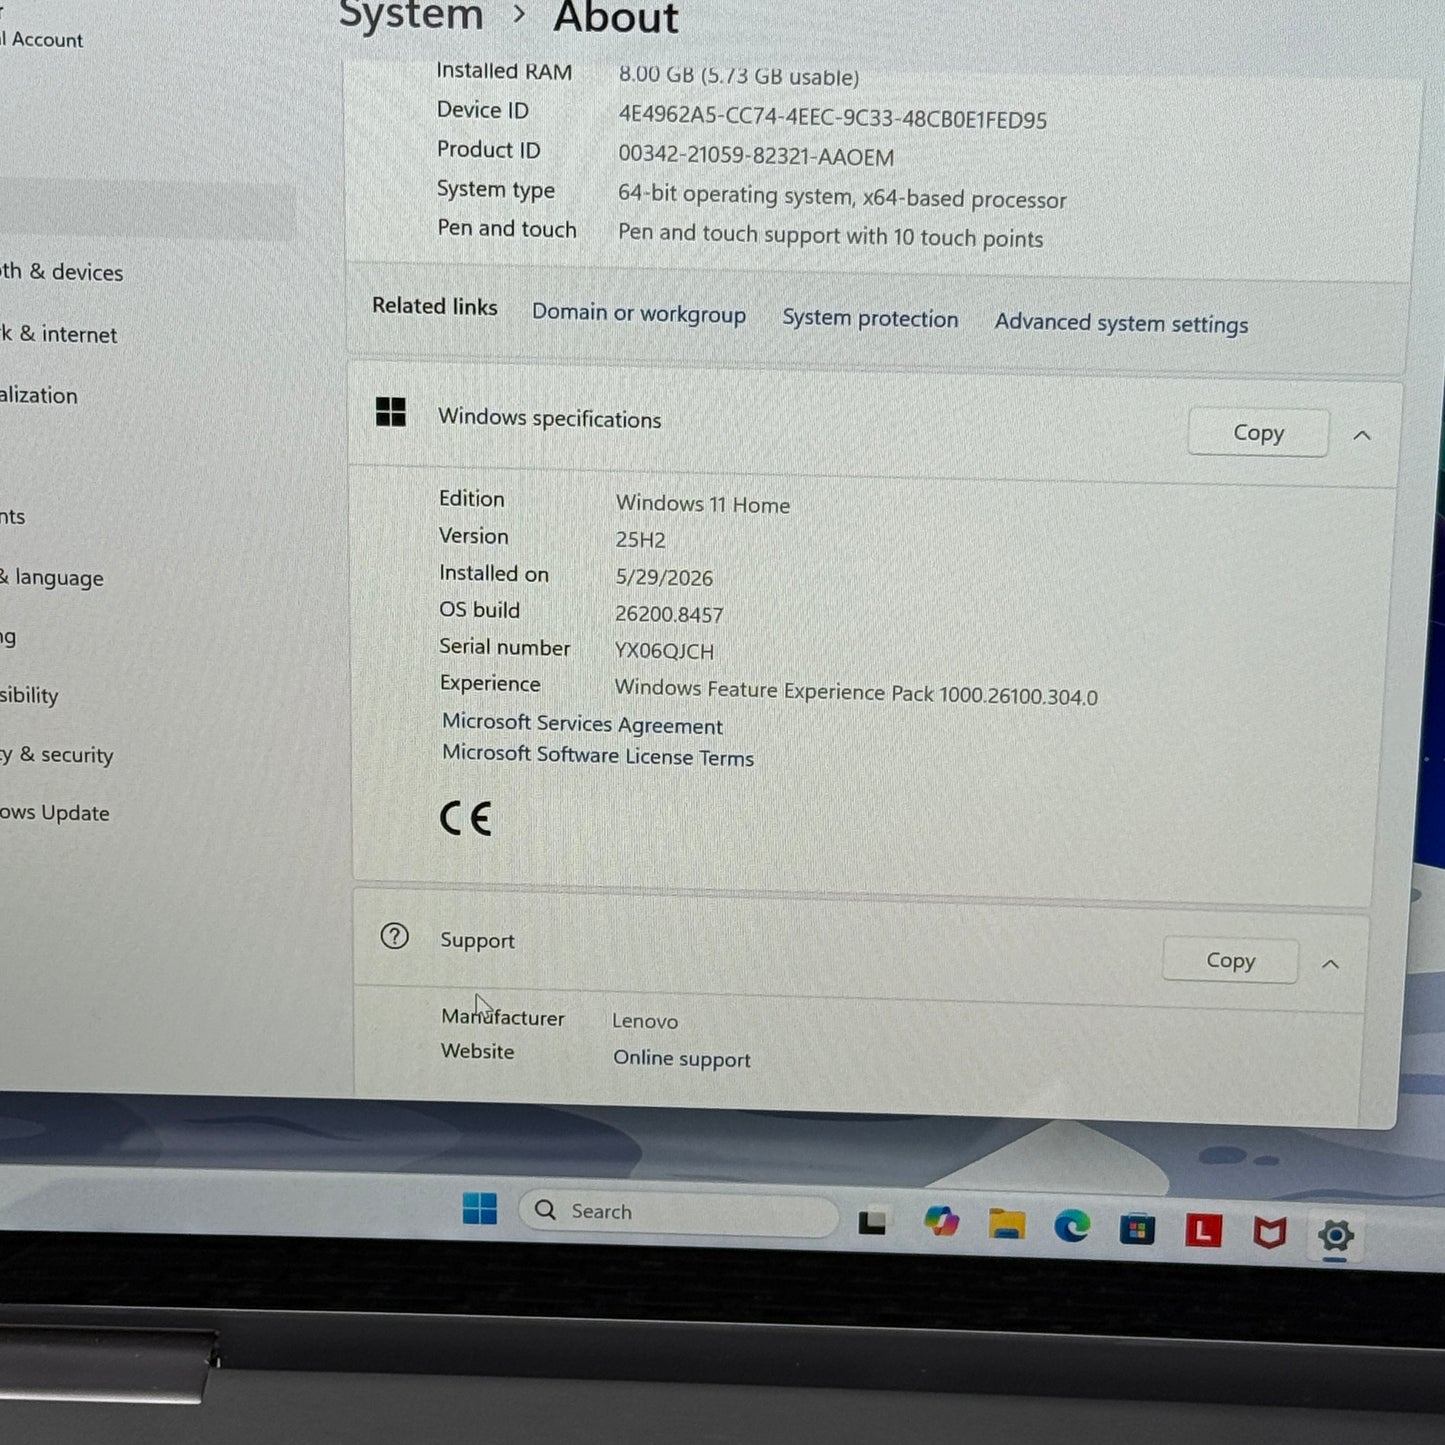Launch Microsoft Edge from the taskbar
The image size is (1445, 1445).
click(x=1072, y=1226)
